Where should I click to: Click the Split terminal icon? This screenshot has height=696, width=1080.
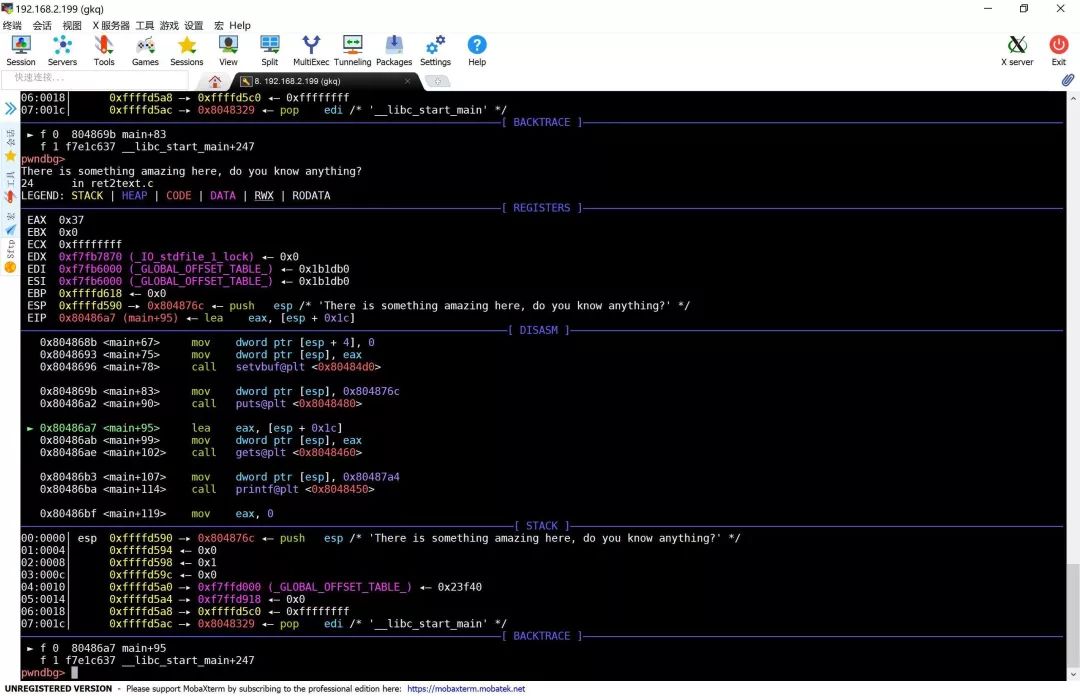tap(269, 51)
